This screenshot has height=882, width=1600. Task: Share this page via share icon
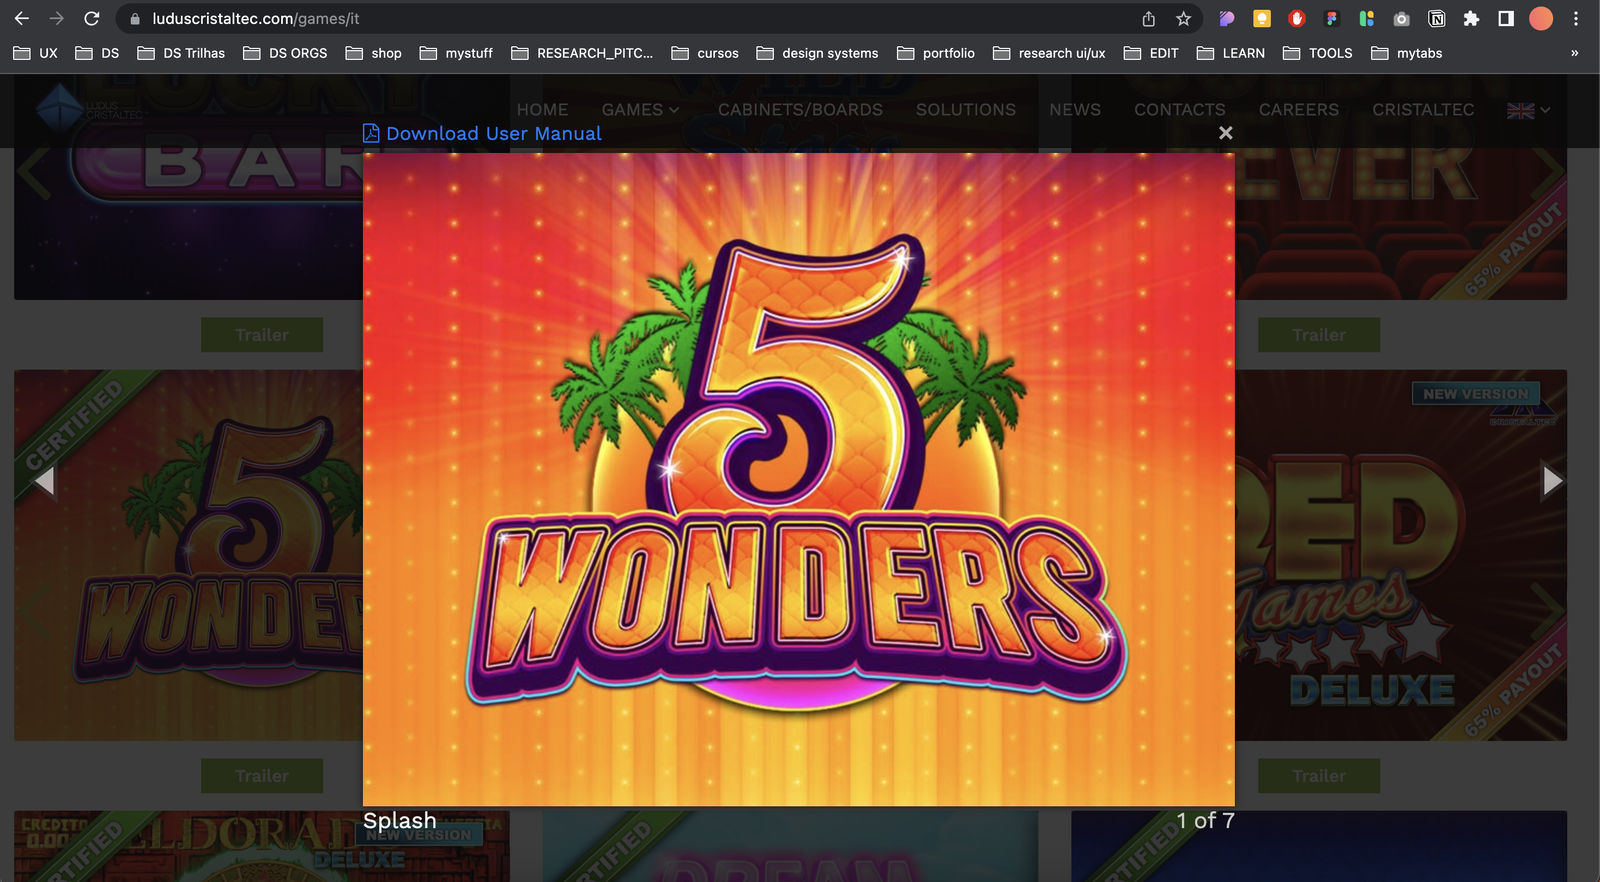[x=1148, y=19]
